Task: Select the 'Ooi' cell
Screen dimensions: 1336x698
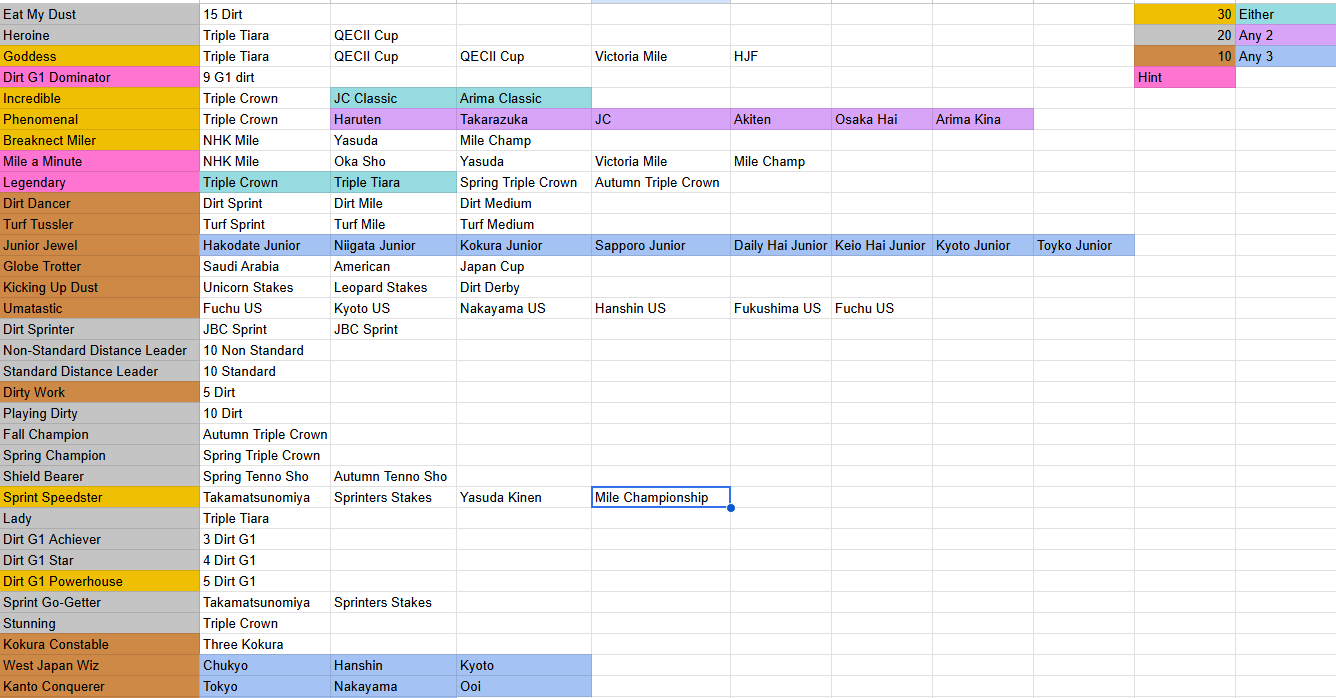Action: tap(524, 686)
